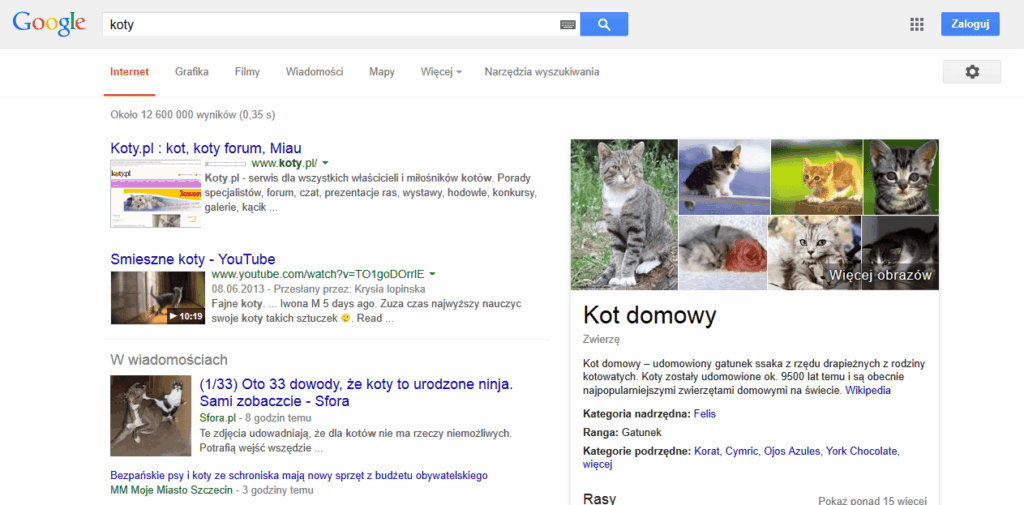
Task: Open the Korat link
Action: pyautogui.click(x=706, y=451)
